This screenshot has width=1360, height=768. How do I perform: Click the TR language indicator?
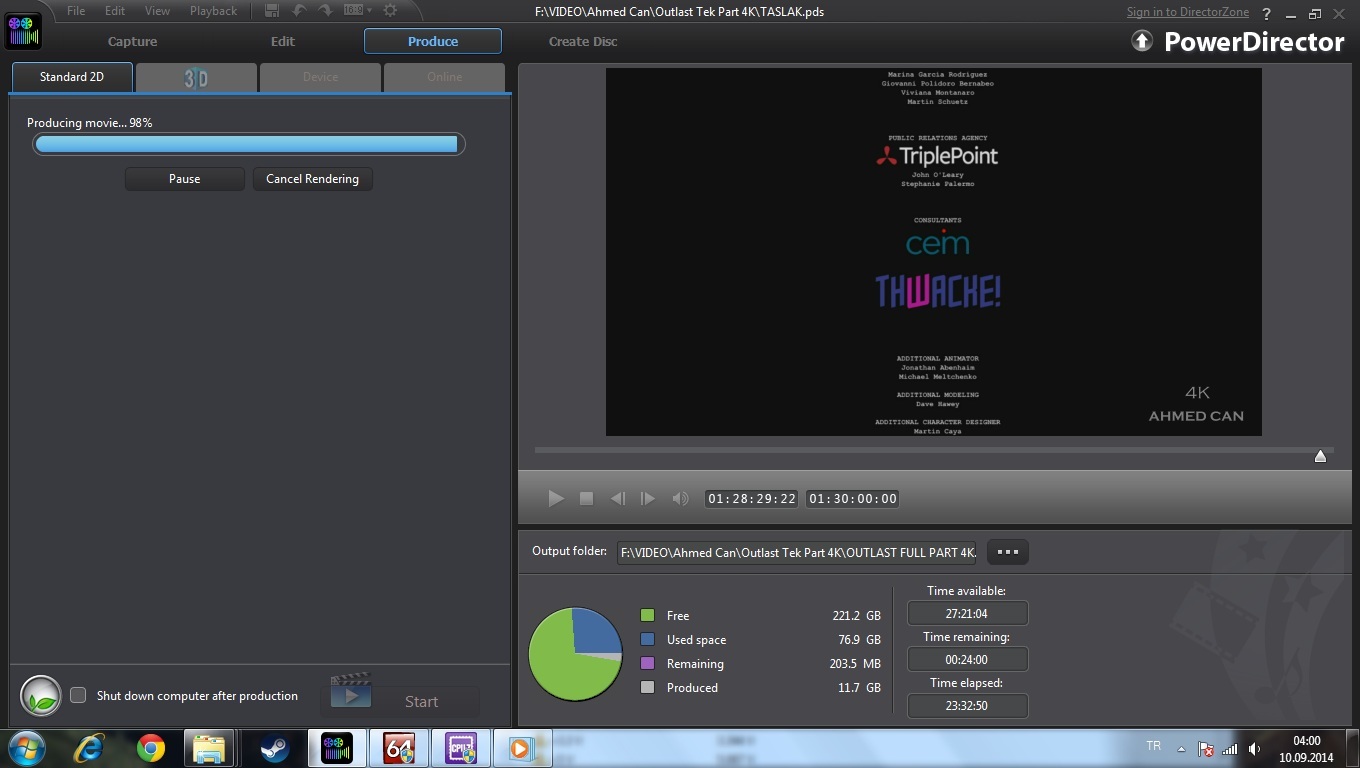pyautogui.click(x=1153, y=746)
